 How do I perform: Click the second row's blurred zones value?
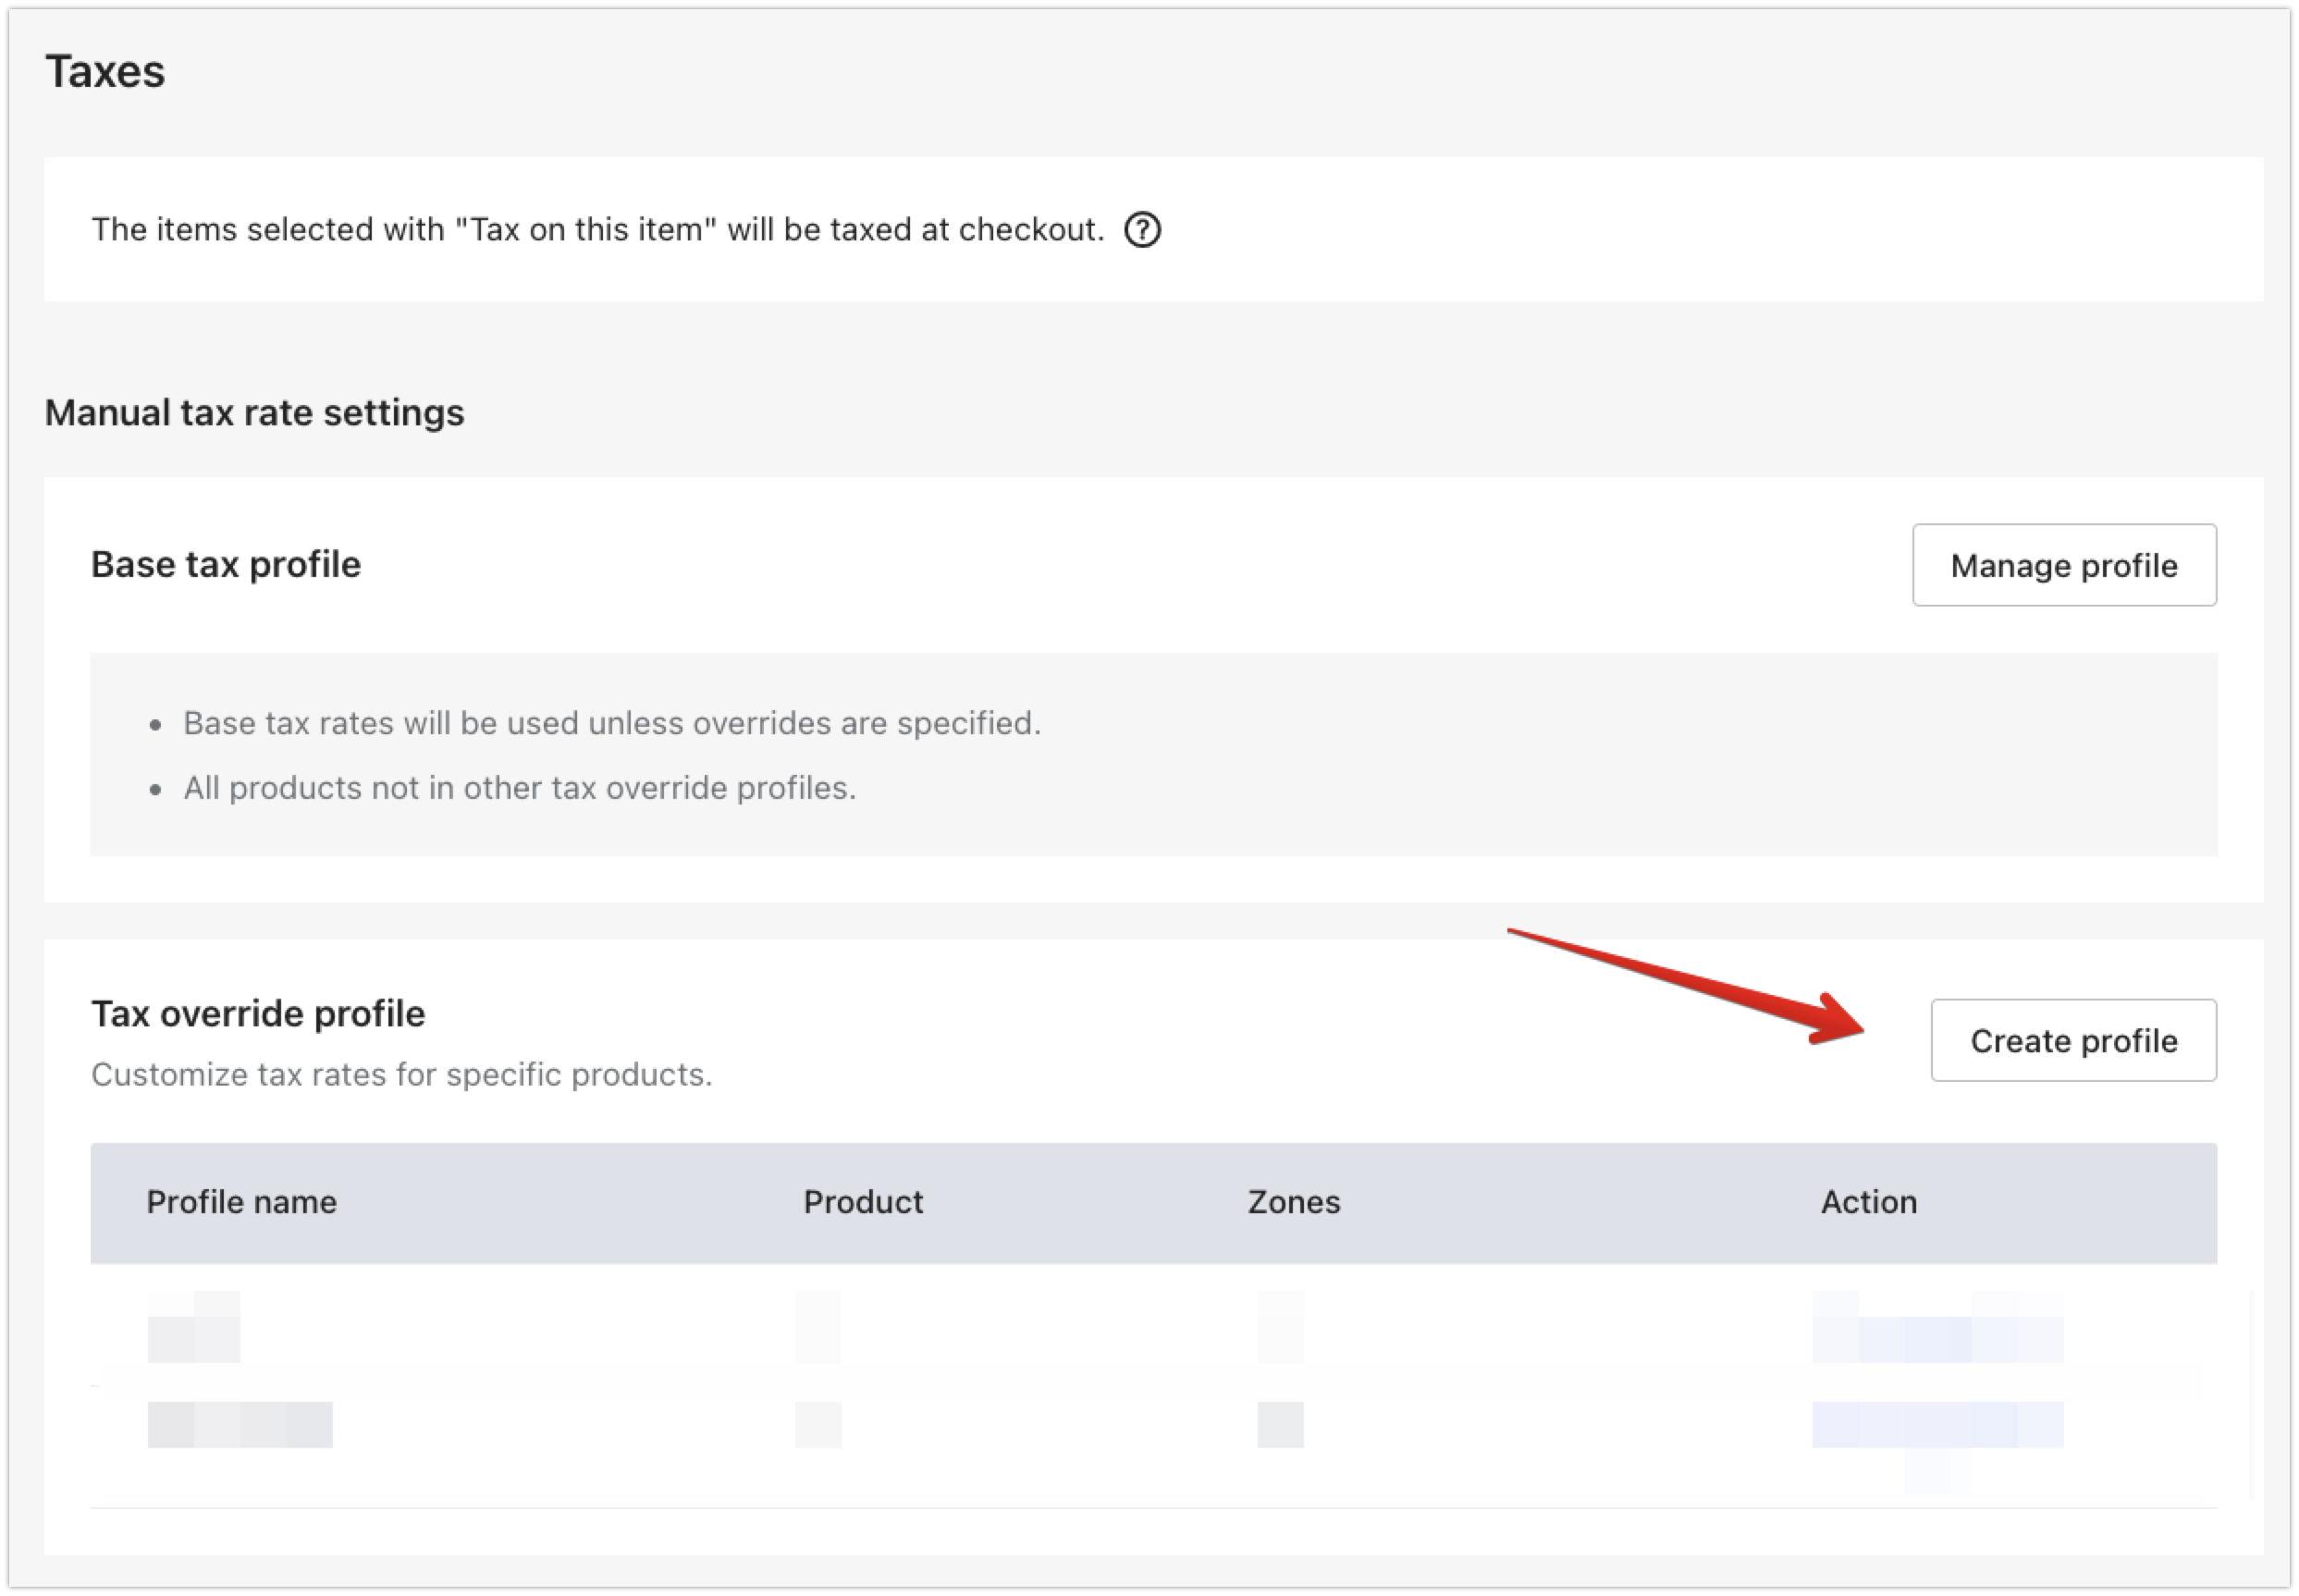pos(1280,1425)
